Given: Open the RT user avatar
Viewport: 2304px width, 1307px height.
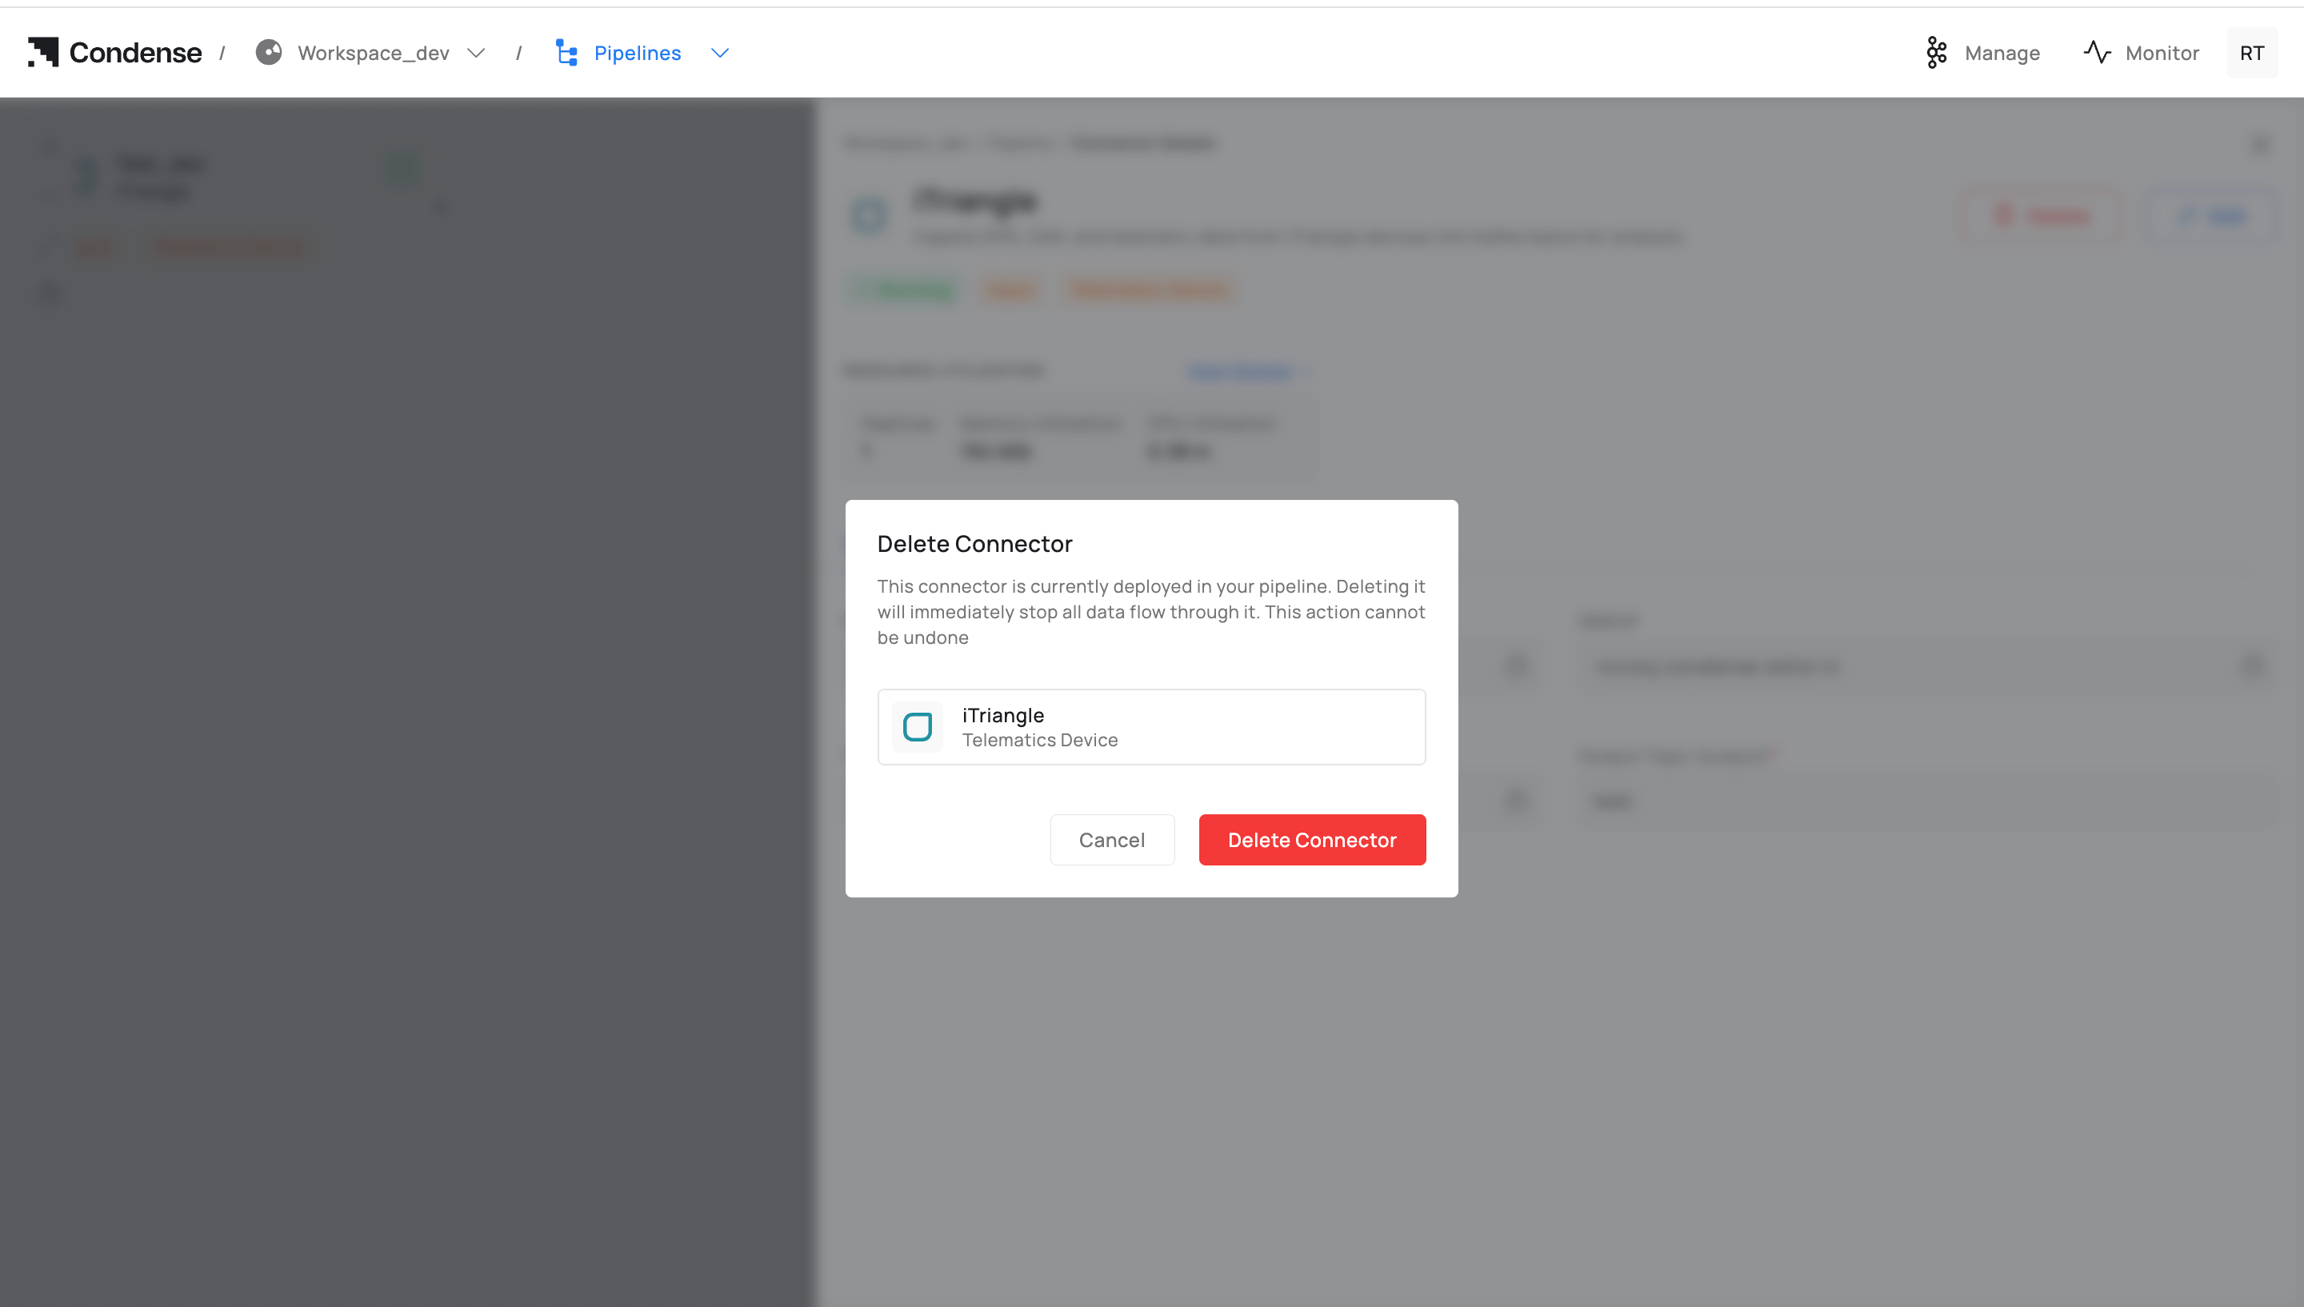Looking at the screenshot, I should pos(2251,53).
